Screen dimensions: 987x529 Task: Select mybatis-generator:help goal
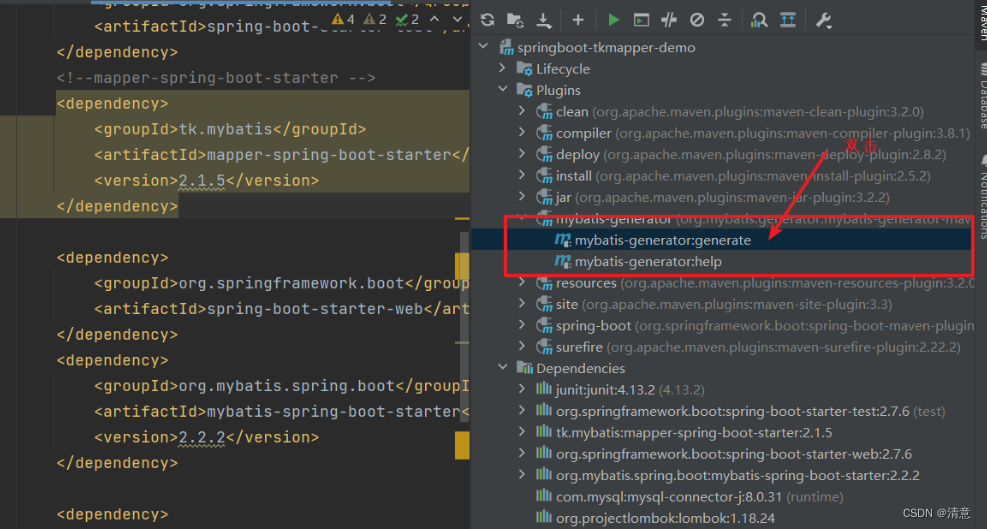tap(648, 261)
